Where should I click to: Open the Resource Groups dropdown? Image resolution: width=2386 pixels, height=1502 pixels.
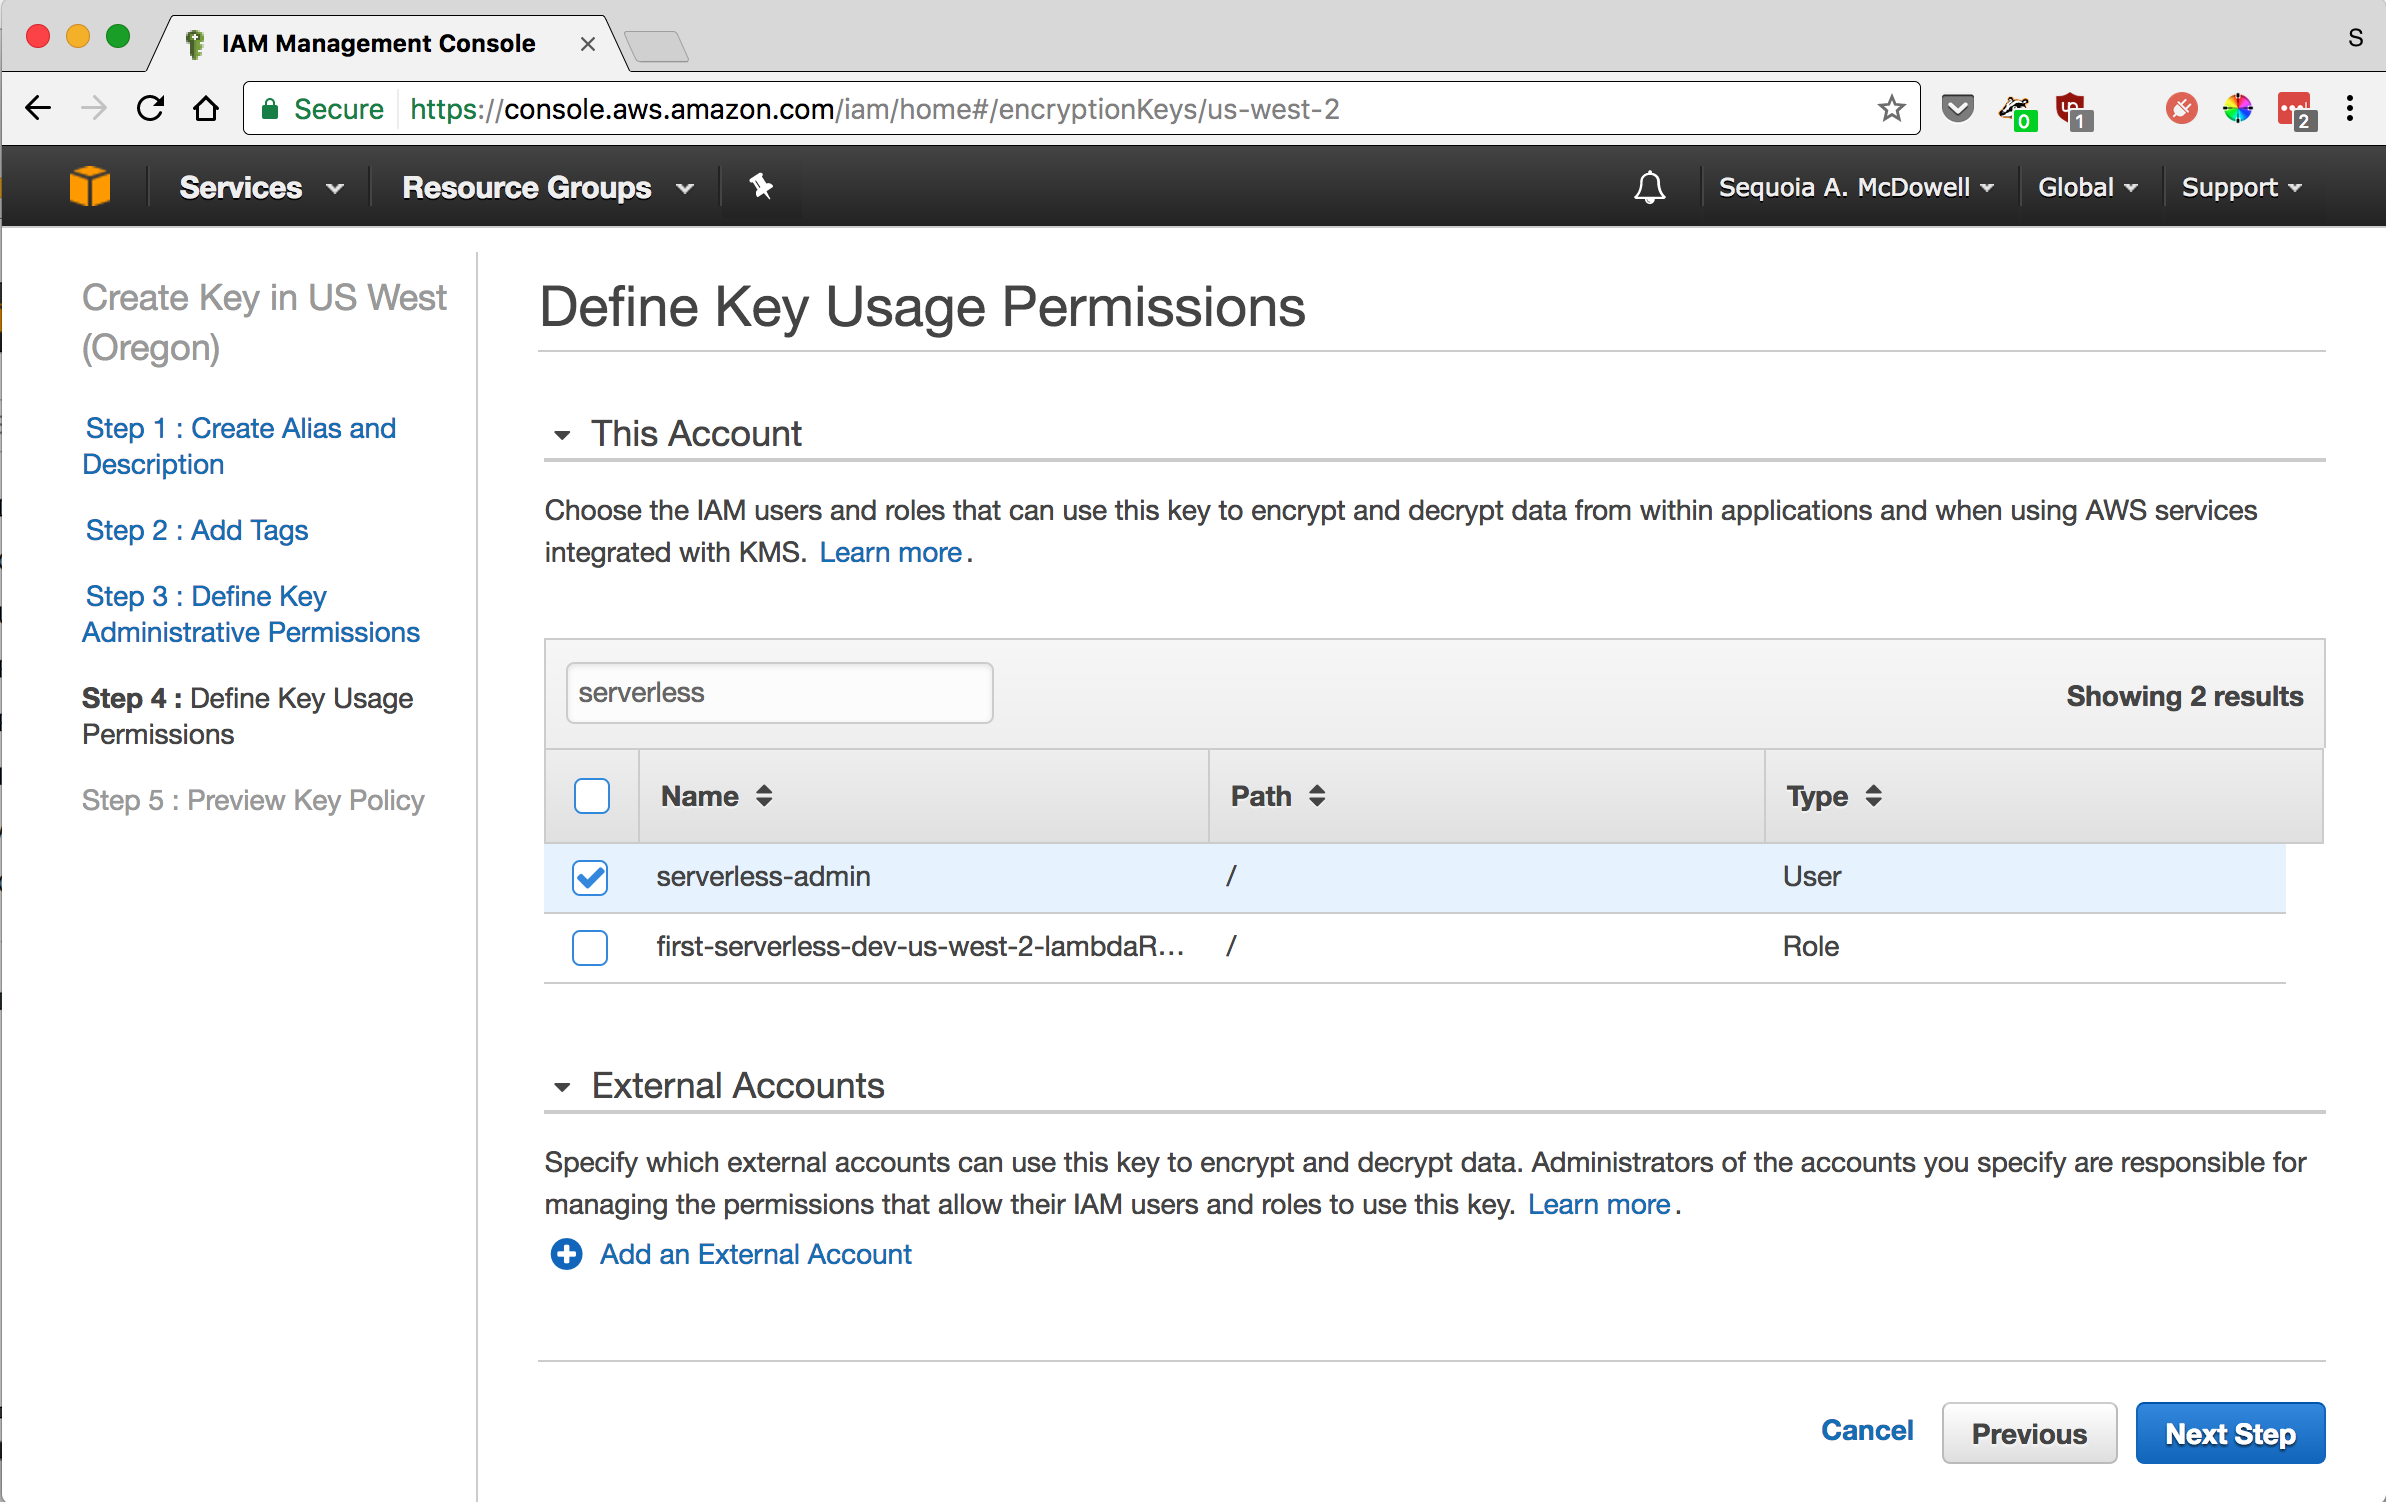pyautogui.click(x=548, y=187)
